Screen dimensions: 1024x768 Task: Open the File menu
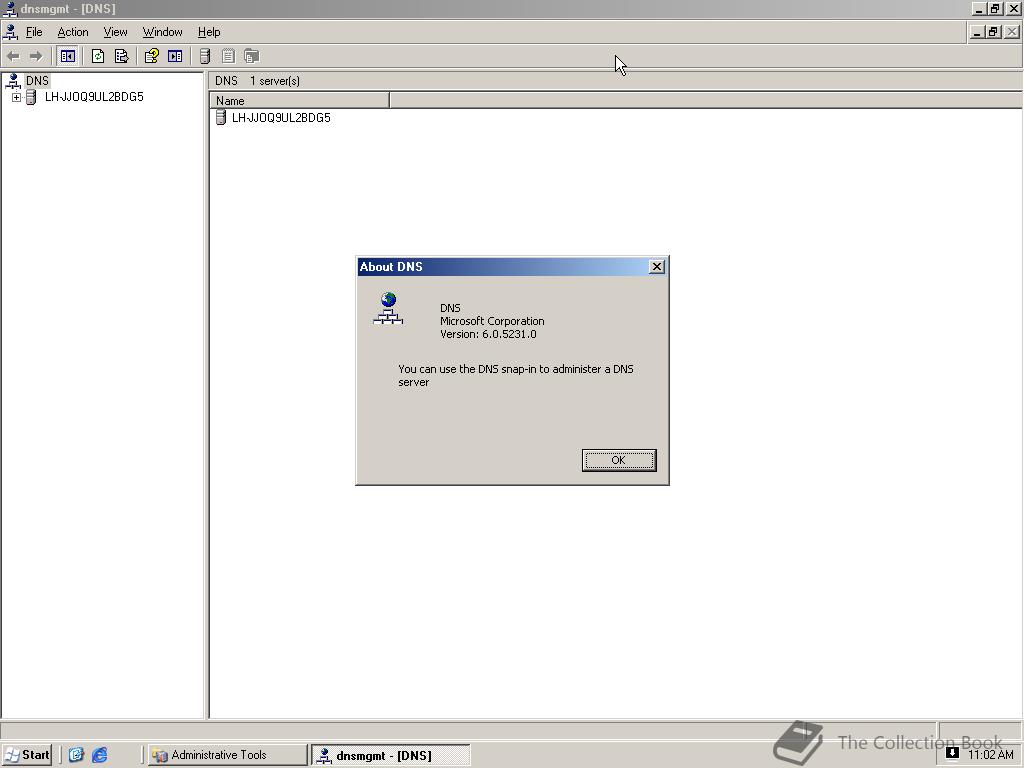click(x=34, y=32)
